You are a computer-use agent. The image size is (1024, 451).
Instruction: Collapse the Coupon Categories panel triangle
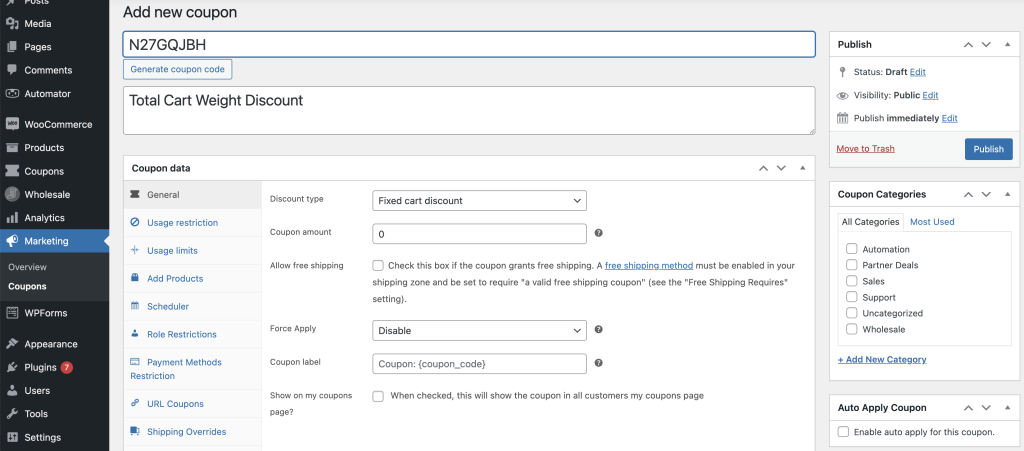(1008, 194)
